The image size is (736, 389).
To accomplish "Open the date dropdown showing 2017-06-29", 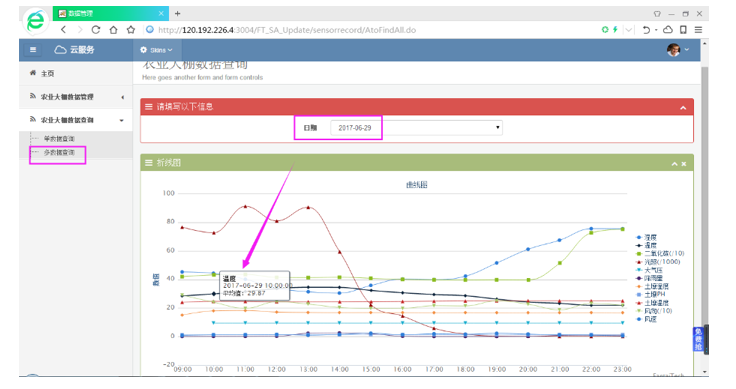I will click(x=416, y=128).
